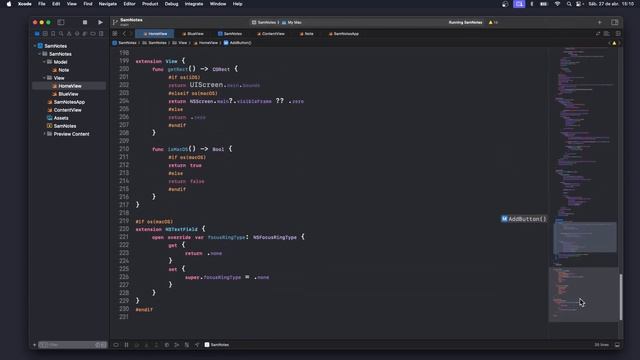
Task: Open the Test navigator tab
Action: [77, 34]
